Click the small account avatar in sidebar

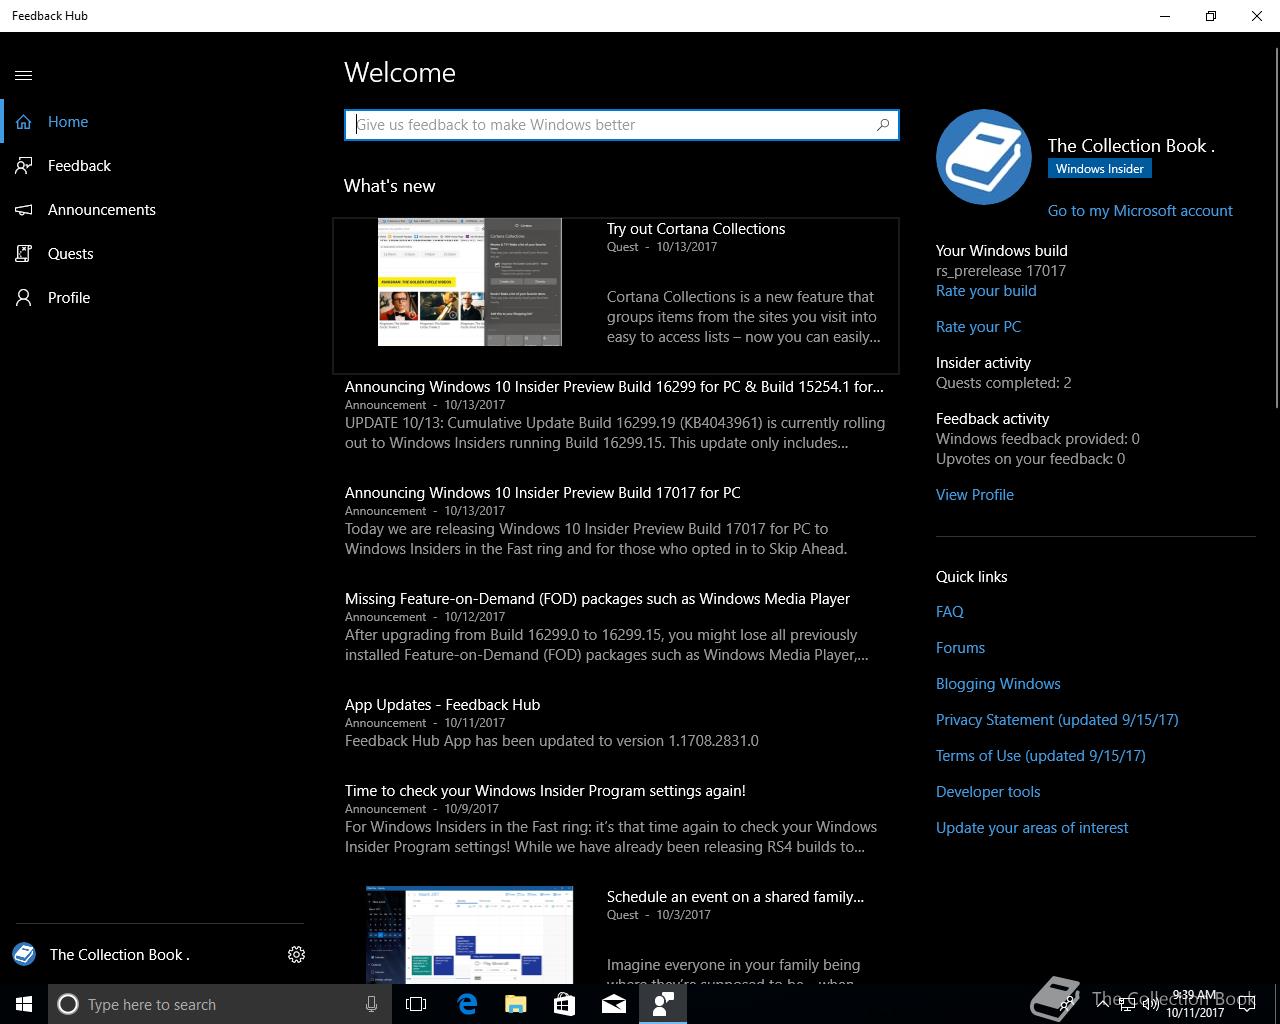pyautogui.click(x=24, y=954)
